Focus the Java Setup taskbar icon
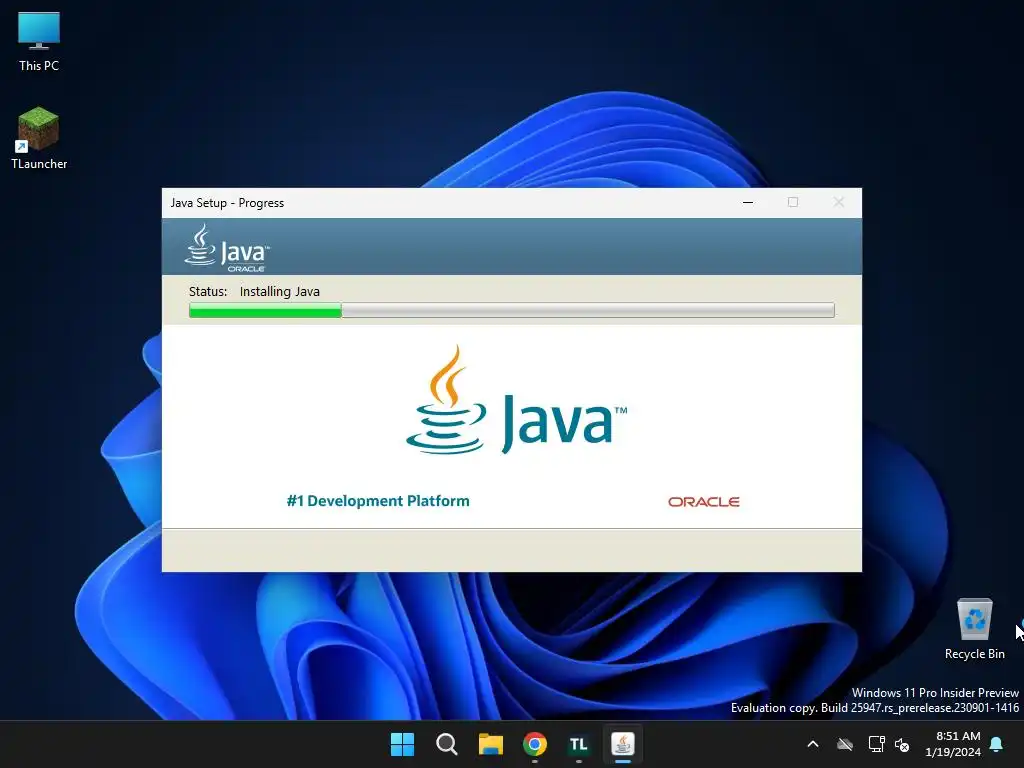Viewport: 1024px width, 768px height. coord(622,744)
